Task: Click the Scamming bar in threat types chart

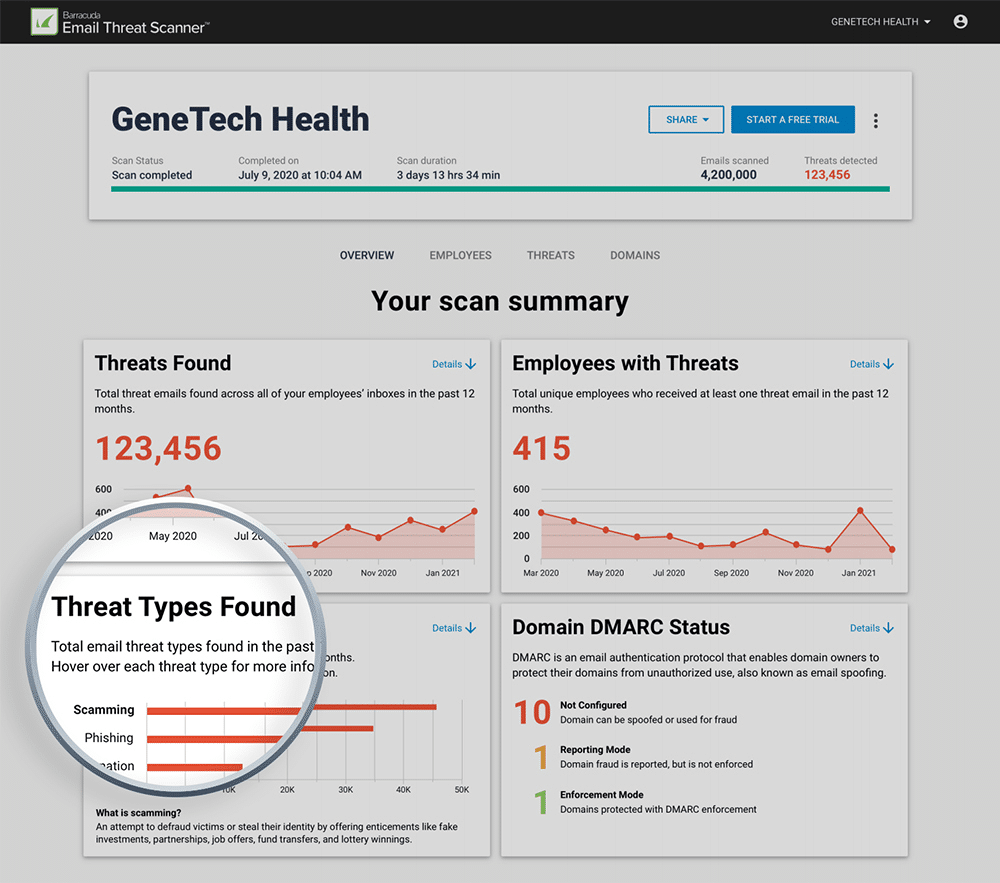Action: [291, 708]
